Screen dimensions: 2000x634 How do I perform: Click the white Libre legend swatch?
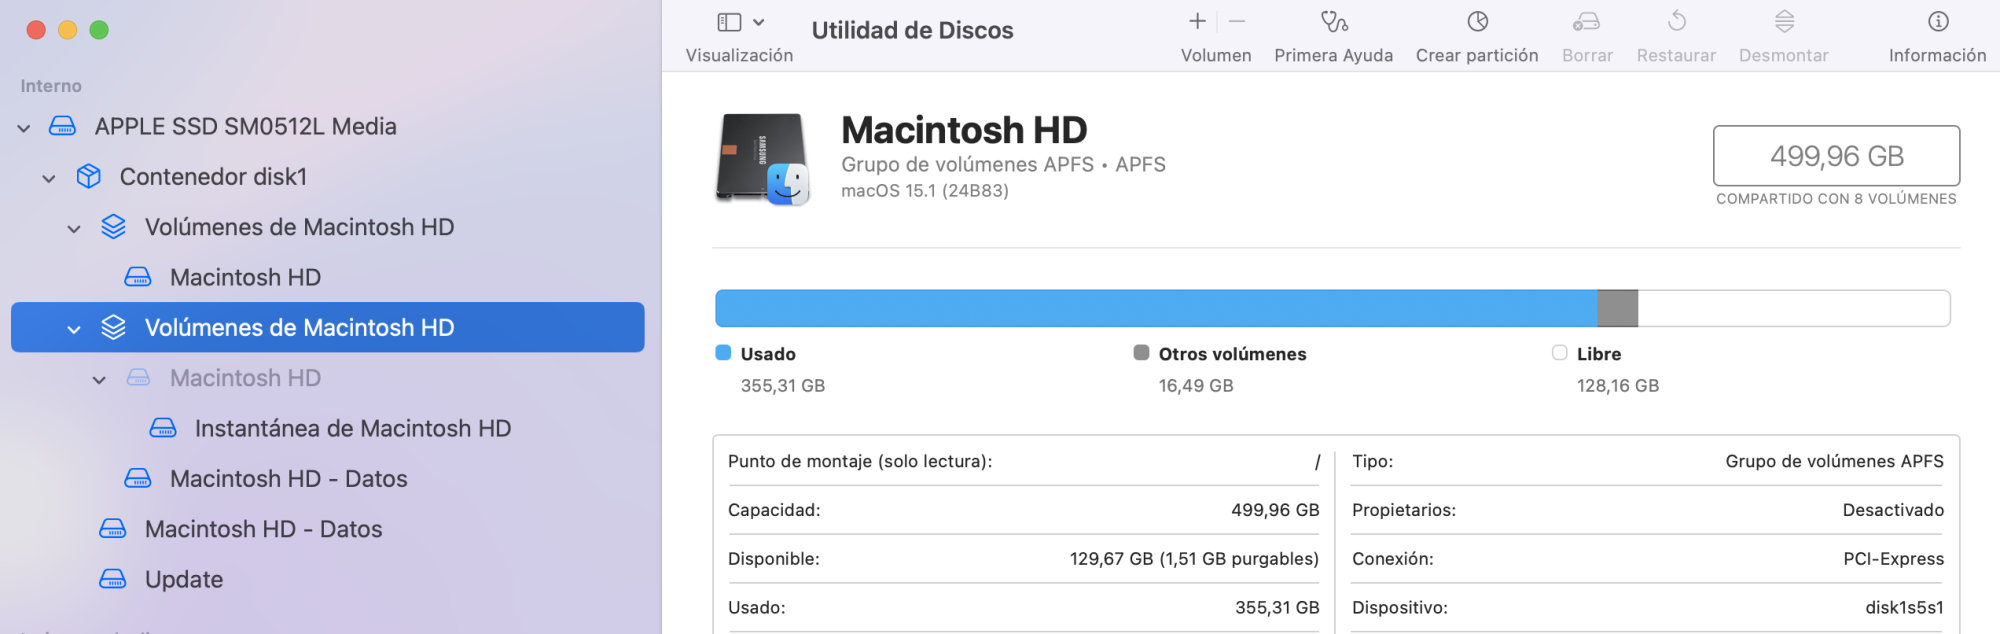[1559, 352]
